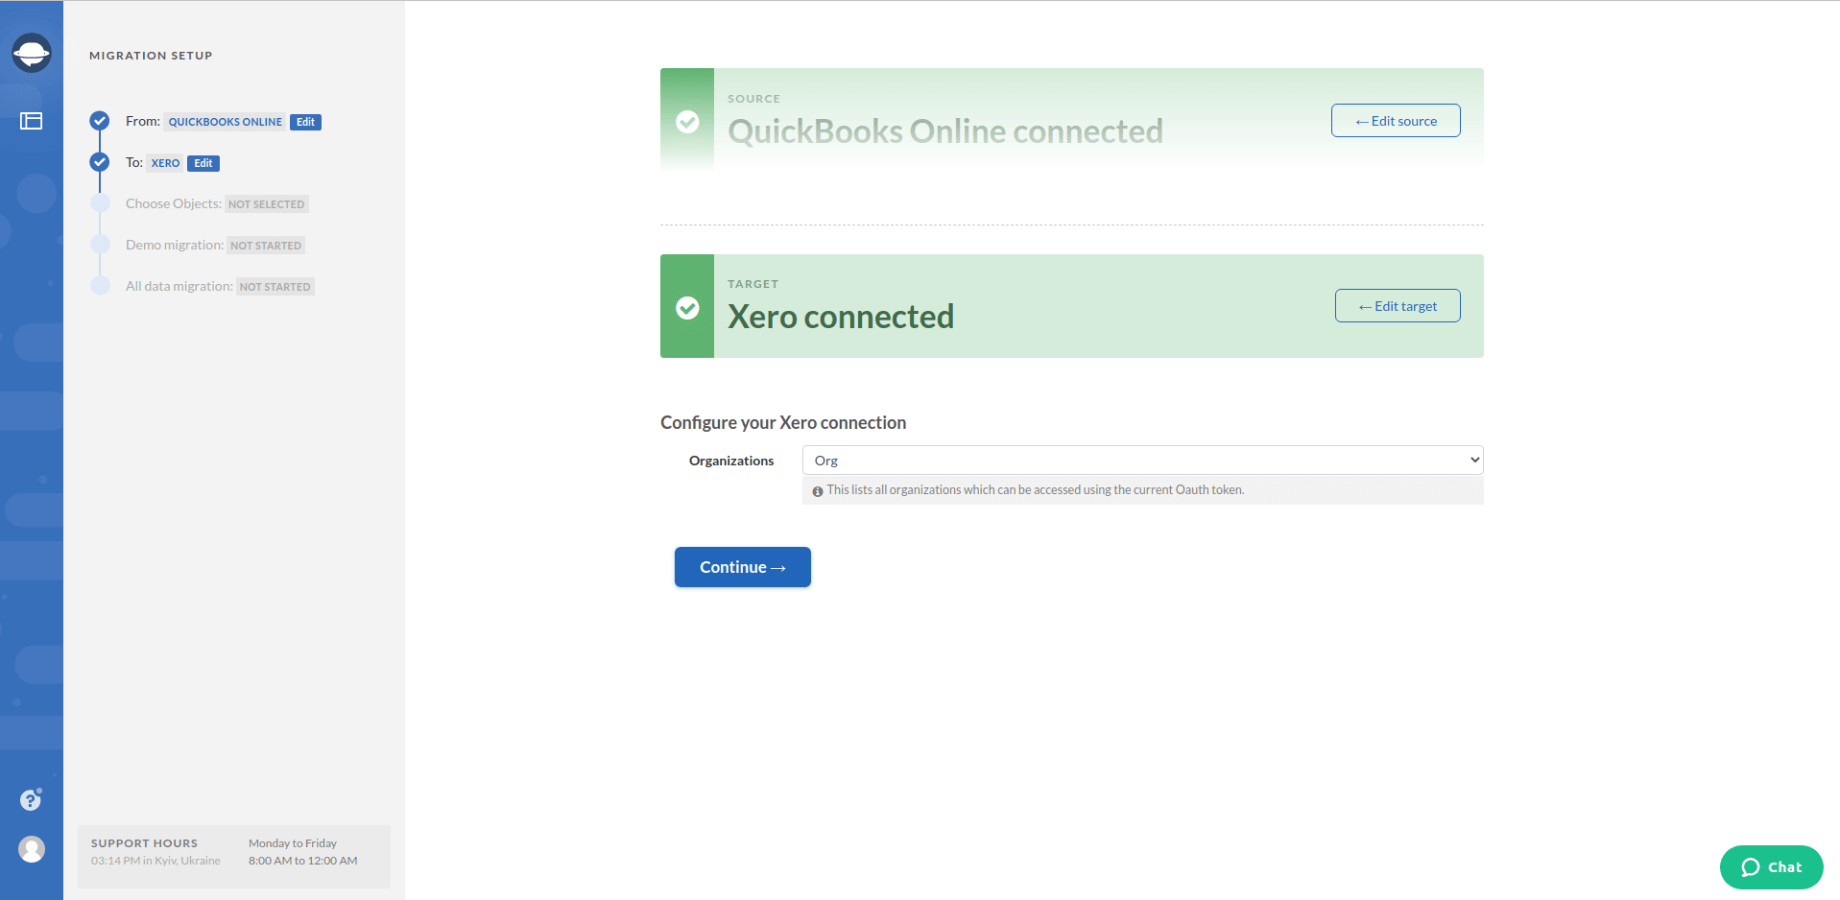Click the QuickBooks Online connected heading
Screen dimensions: 1840x900
pos(945,131)
